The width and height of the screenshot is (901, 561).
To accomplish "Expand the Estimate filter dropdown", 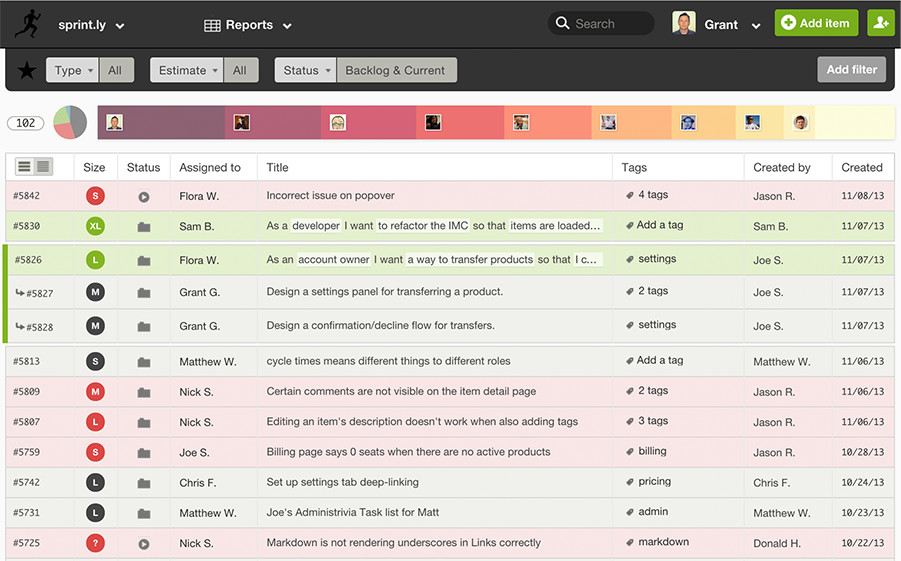I will (x=187, y=70).
